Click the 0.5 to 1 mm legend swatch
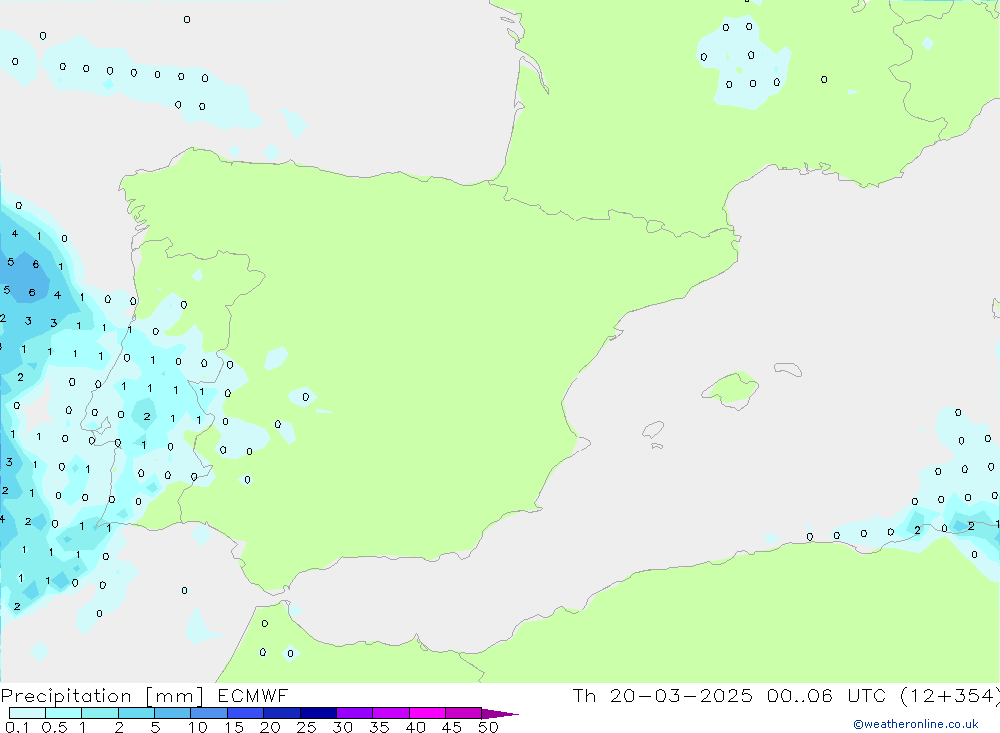This screenshot has height=733, width=1000. 64,713
